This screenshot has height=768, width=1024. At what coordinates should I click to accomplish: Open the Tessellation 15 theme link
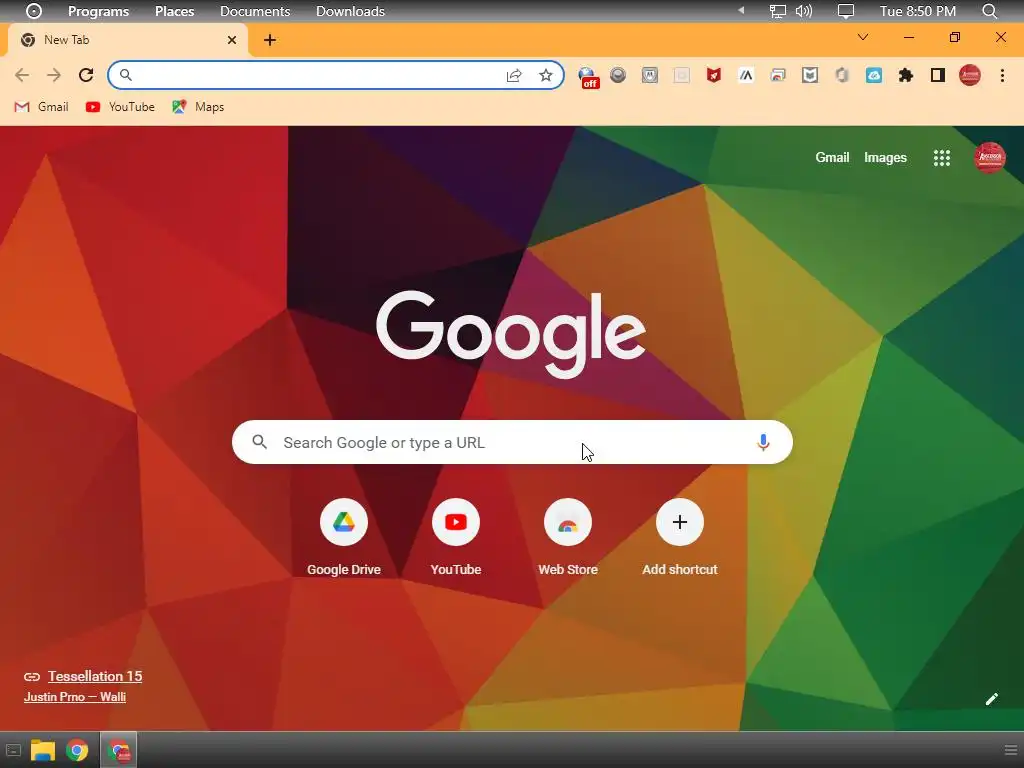click(95, 677)
